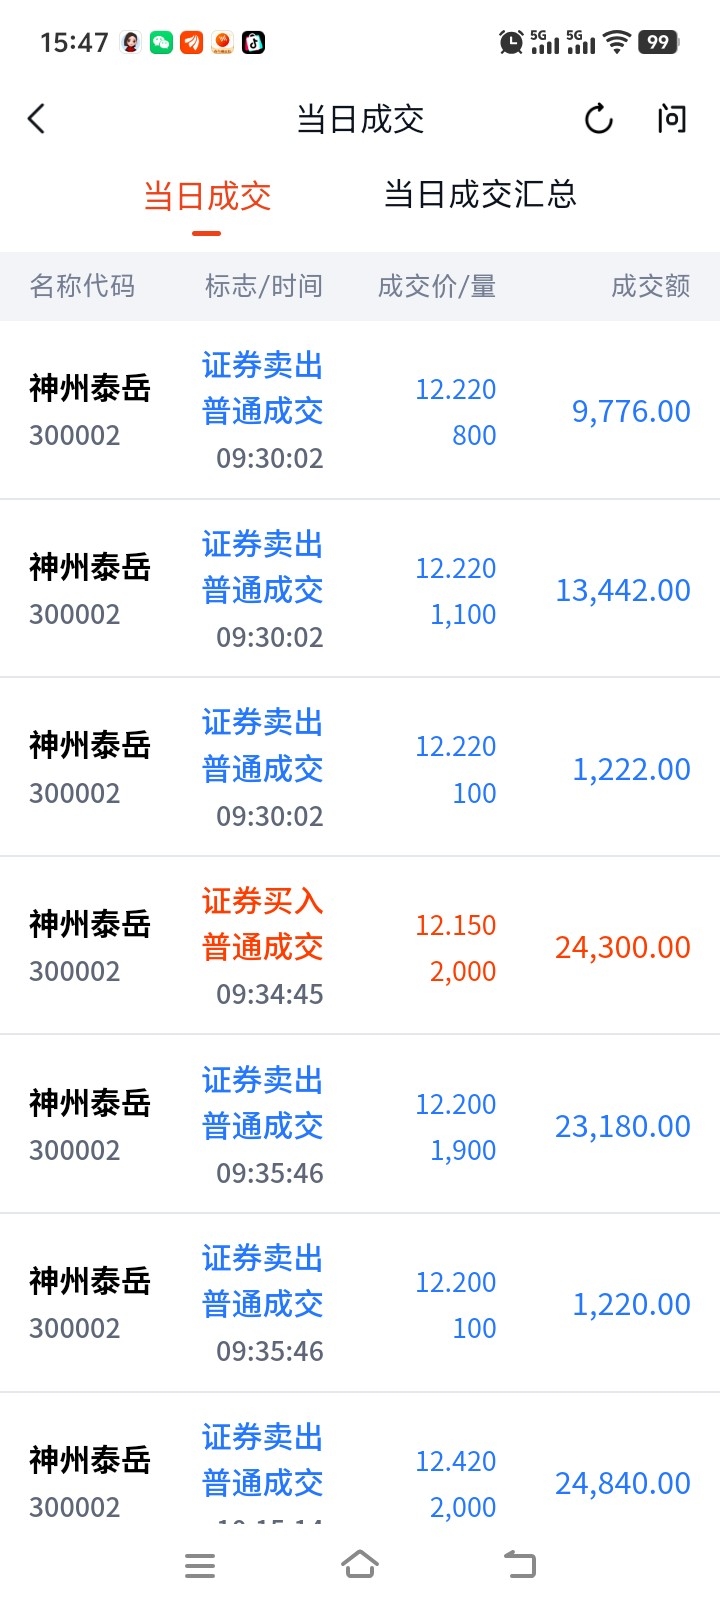The height and width of the screenshot is (1608, 720).
Task: Switch to the 当日成交汇总 tab
Action: 481,194
